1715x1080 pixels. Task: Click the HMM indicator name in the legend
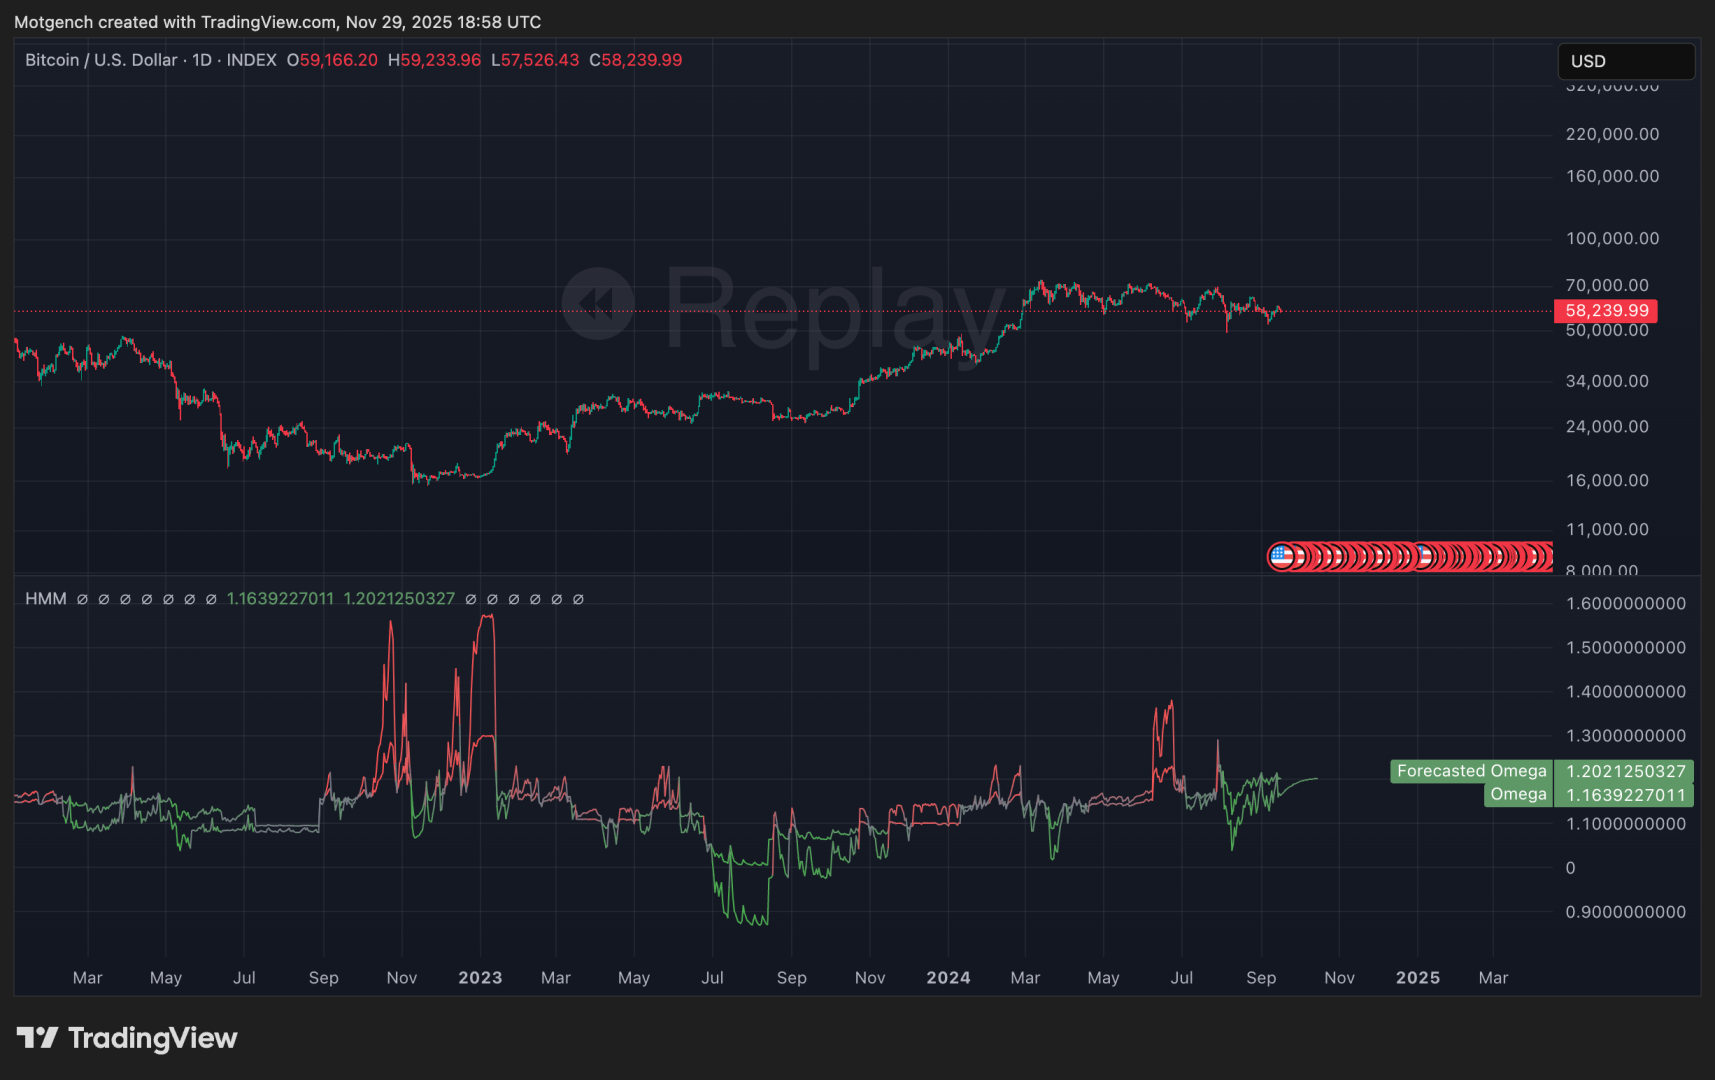tap(46, 599)
